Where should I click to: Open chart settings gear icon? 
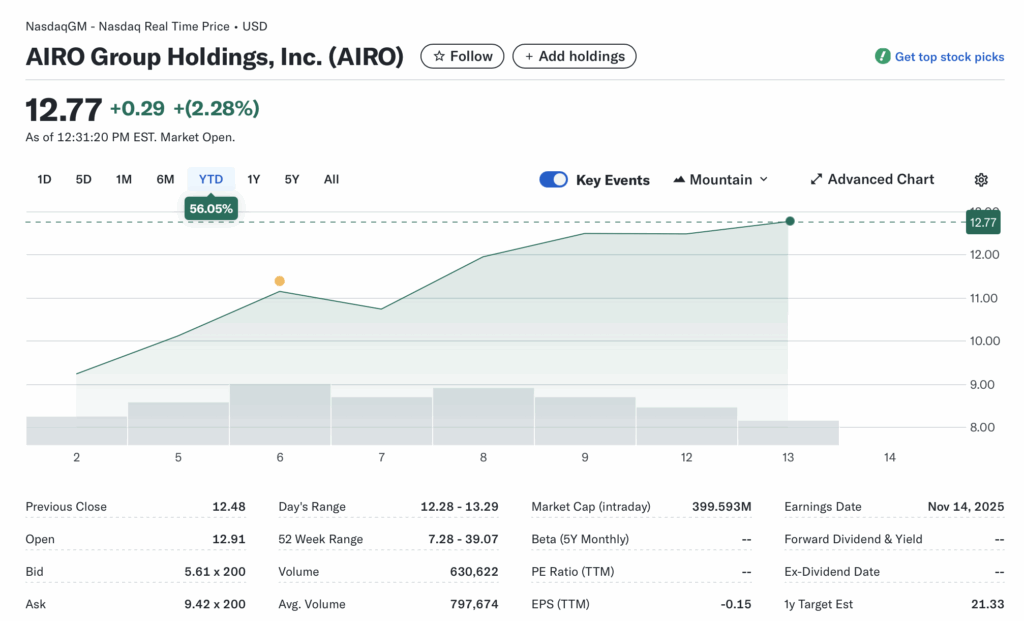[981, 180]
